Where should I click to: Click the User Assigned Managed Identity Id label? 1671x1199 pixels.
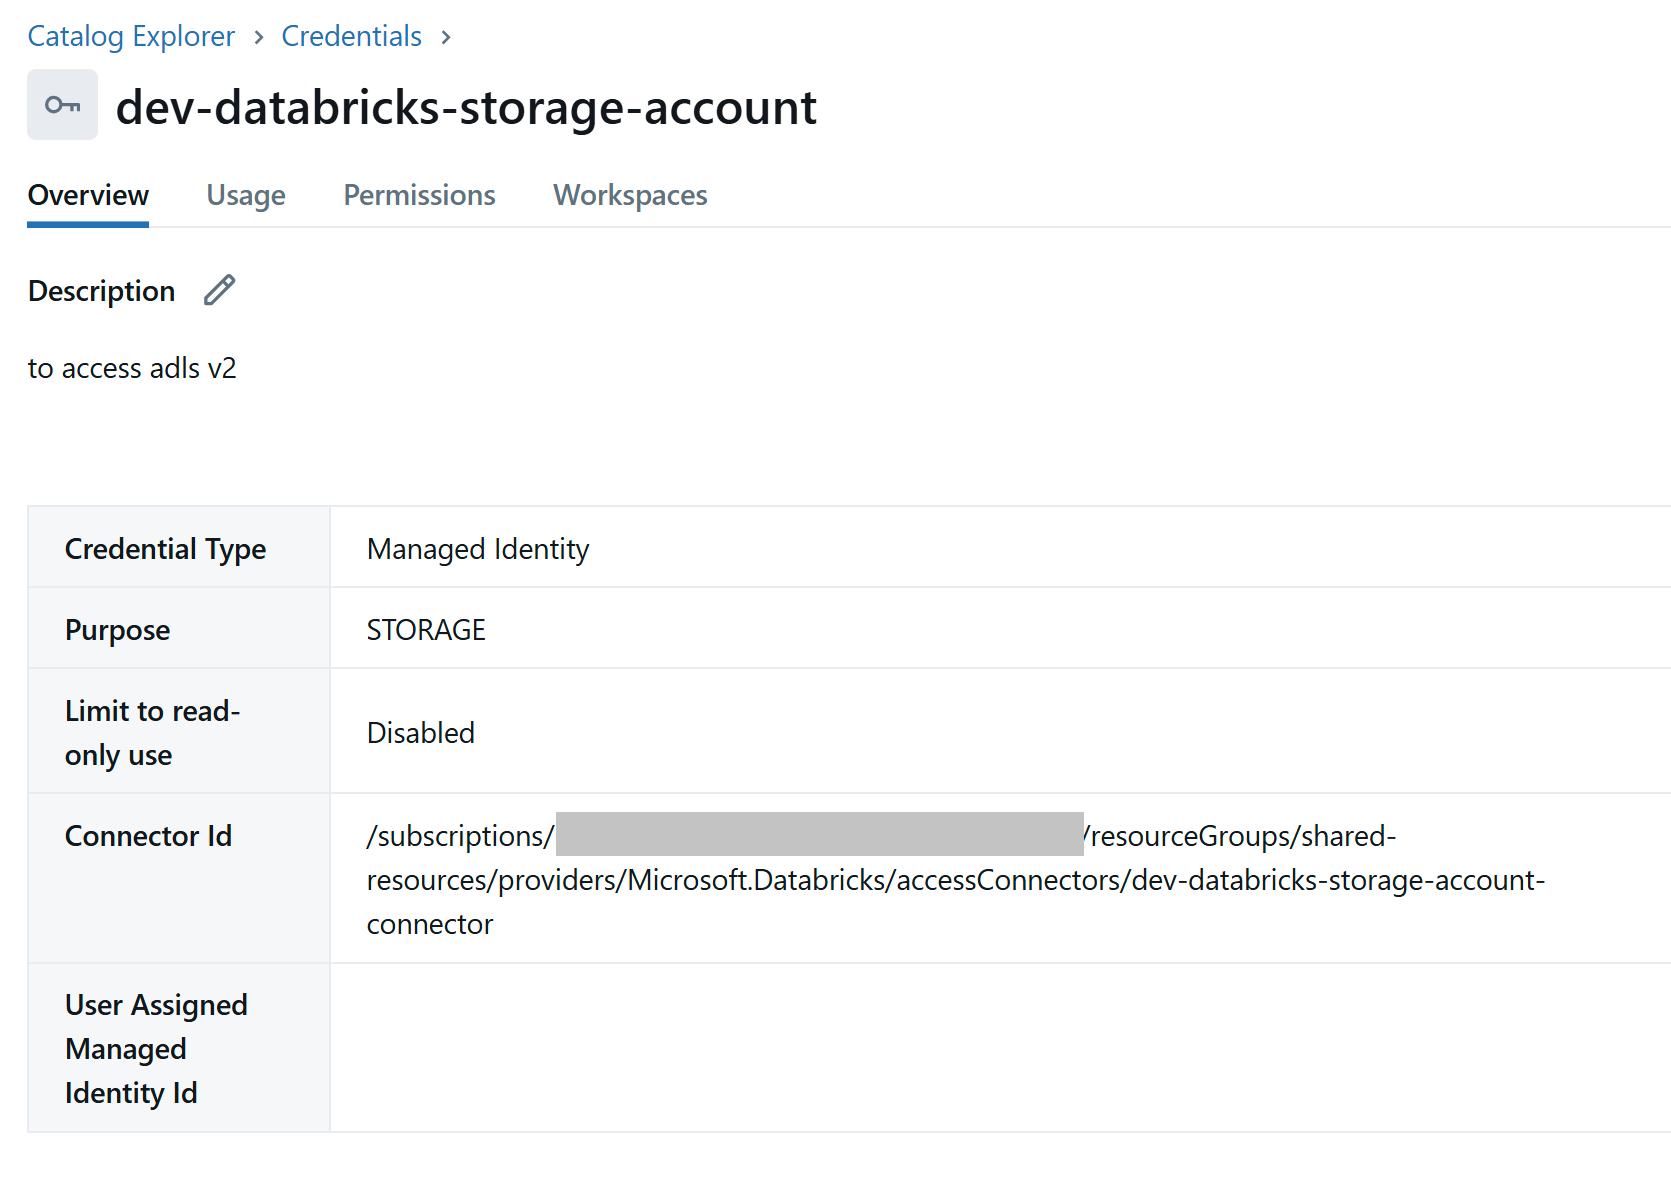tap(156, 1048)
